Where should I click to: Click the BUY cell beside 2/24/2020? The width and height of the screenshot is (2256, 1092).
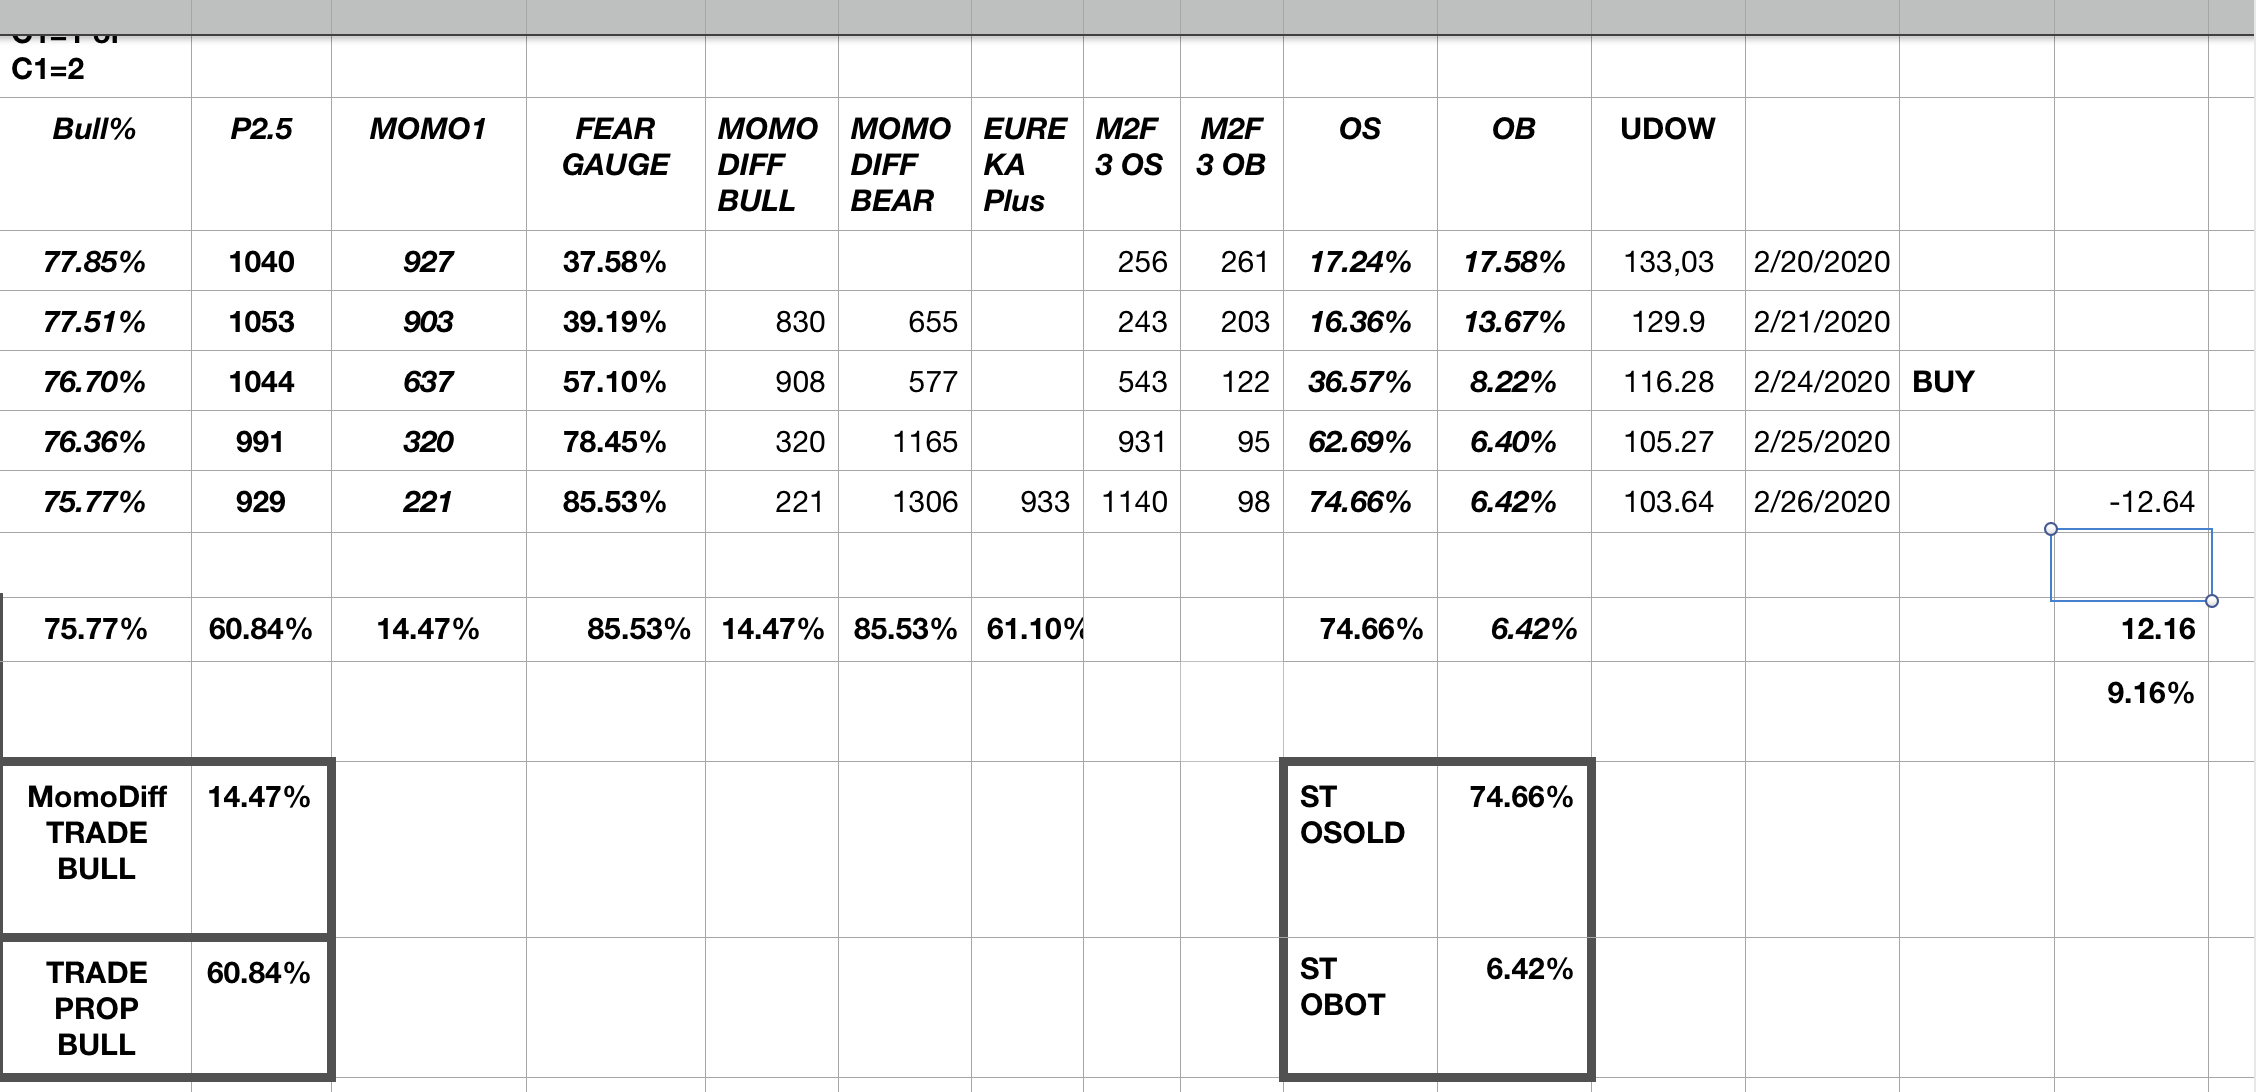[1943, 382]
